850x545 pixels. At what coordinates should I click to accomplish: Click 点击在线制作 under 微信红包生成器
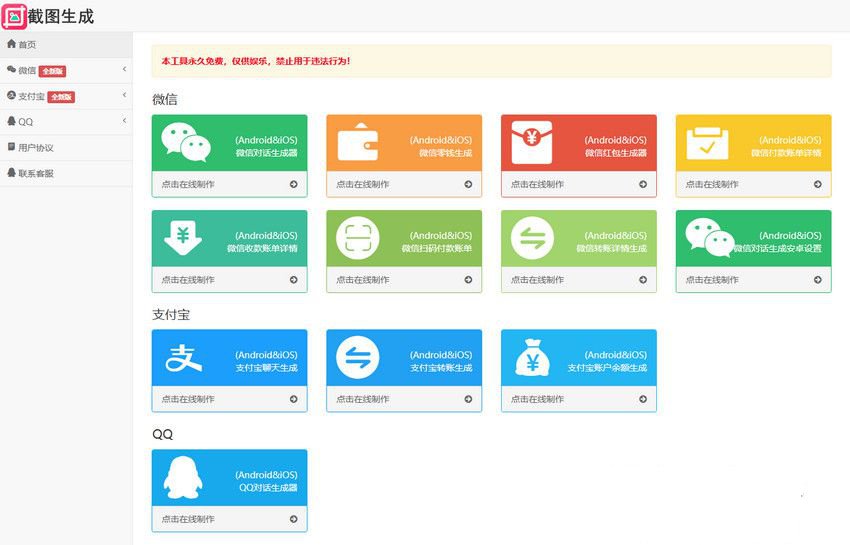point(537,184)
